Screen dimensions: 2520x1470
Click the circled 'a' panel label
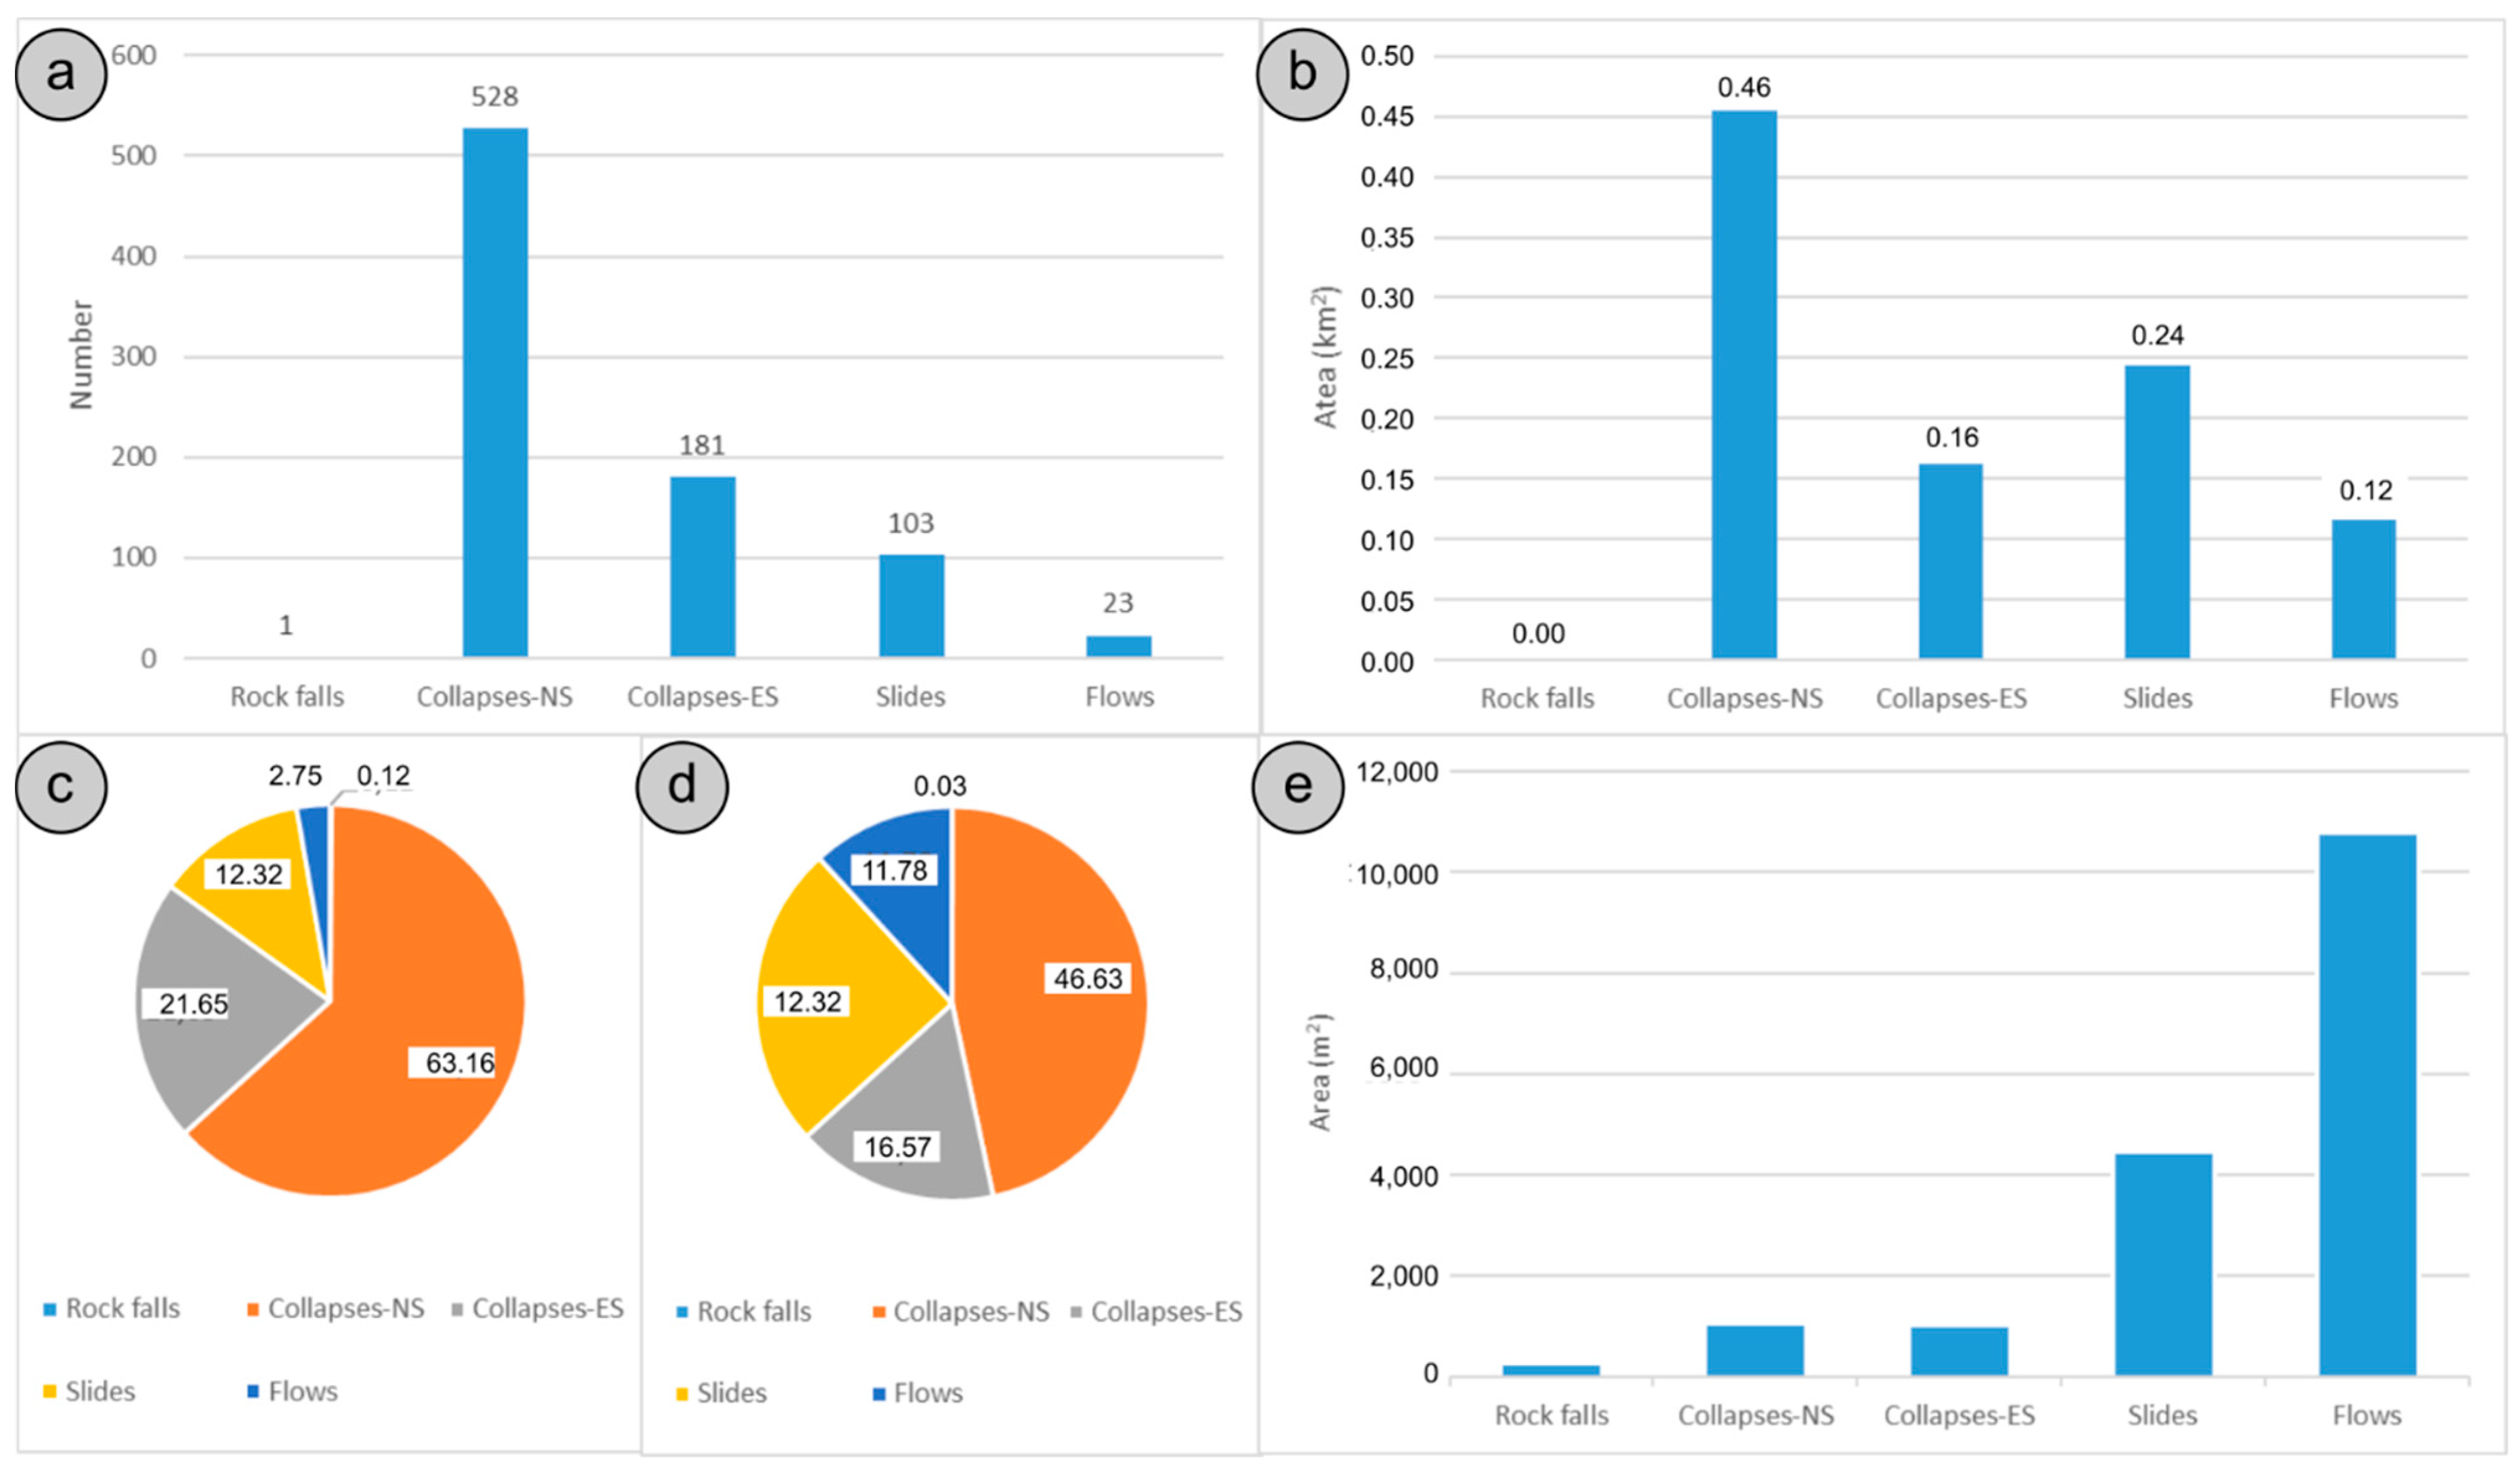coord(61,74)
